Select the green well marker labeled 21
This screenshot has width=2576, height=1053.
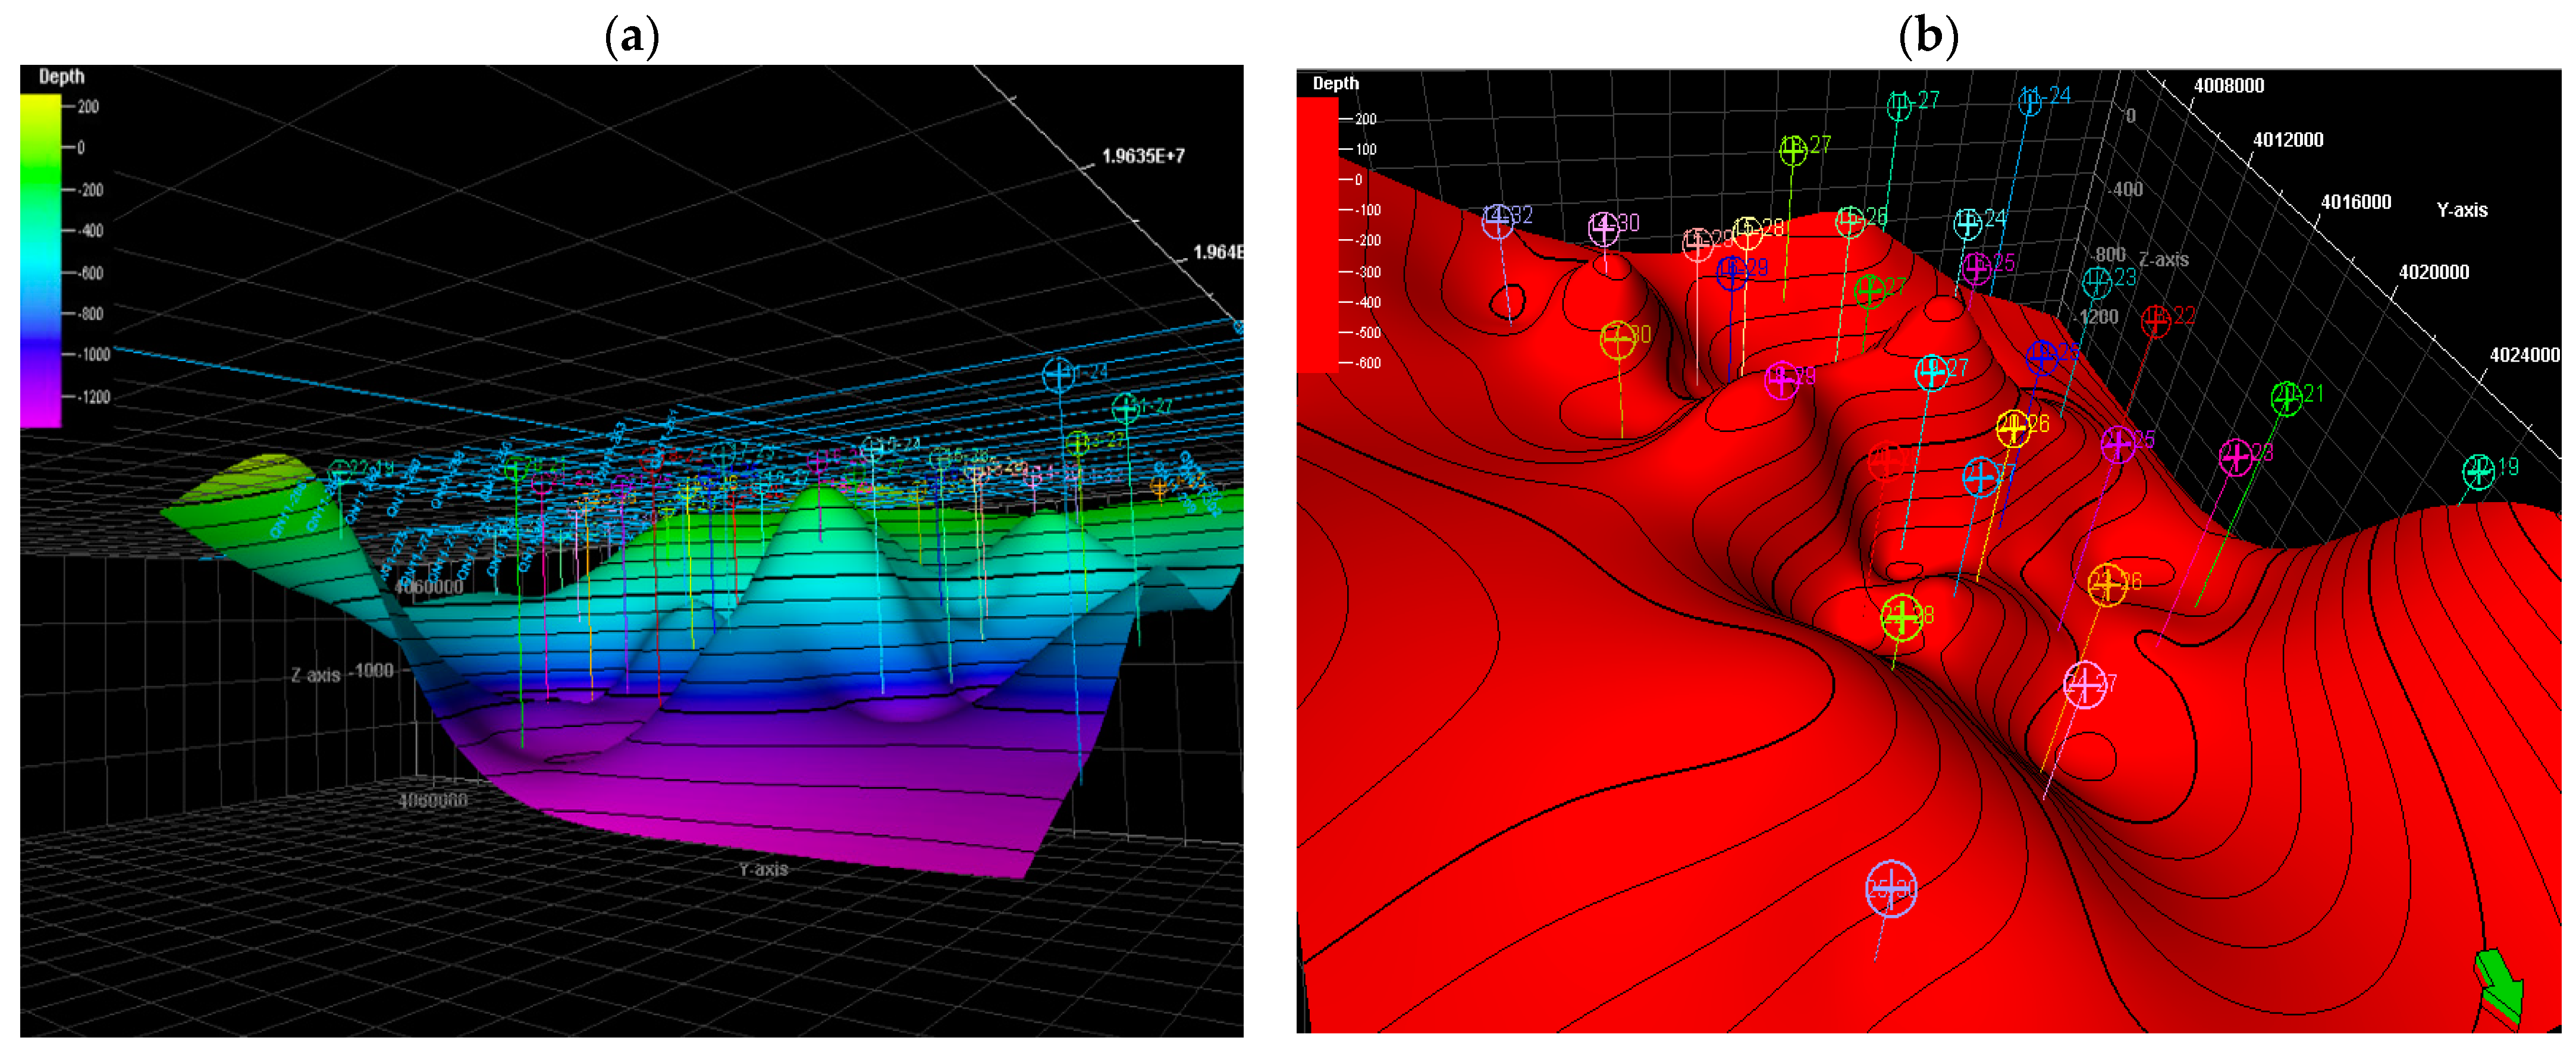(x=2286, y=398)
